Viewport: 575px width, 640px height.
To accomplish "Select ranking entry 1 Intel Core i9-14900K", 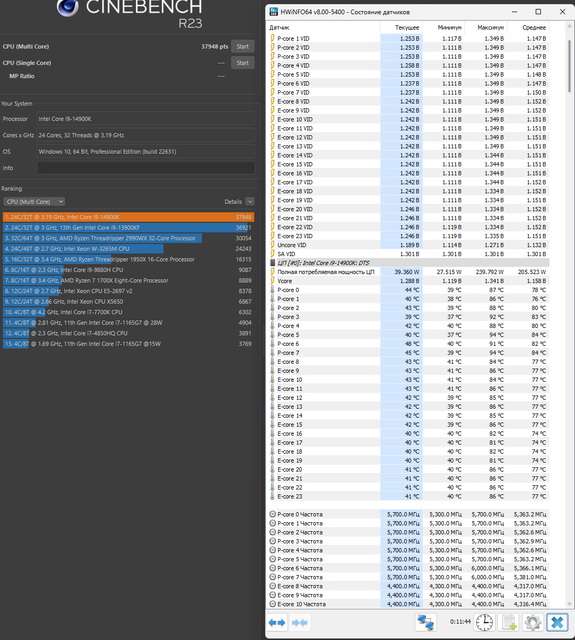I will [128, 217].
